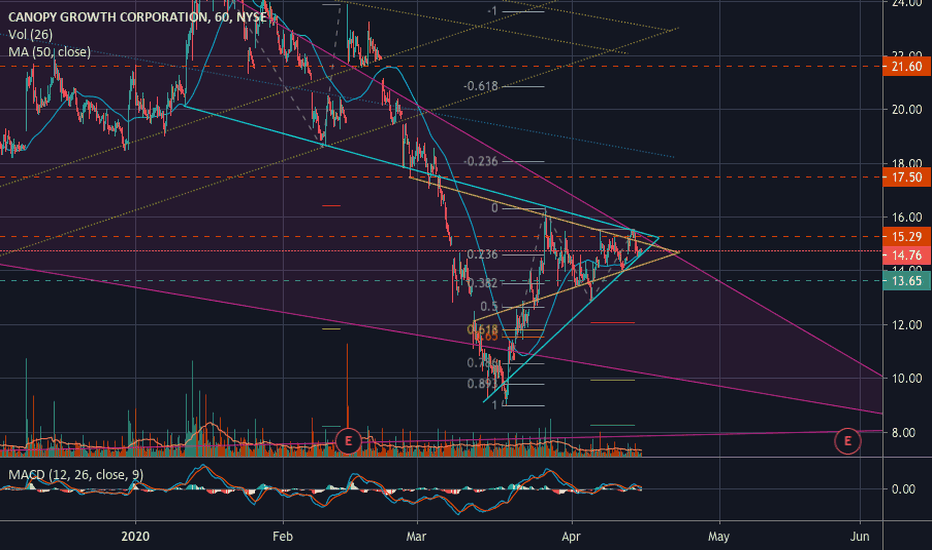This screenshot has width=932, height=550.
Task: Click the 0.382 Fibonacci level label
Action: (483, 283)
